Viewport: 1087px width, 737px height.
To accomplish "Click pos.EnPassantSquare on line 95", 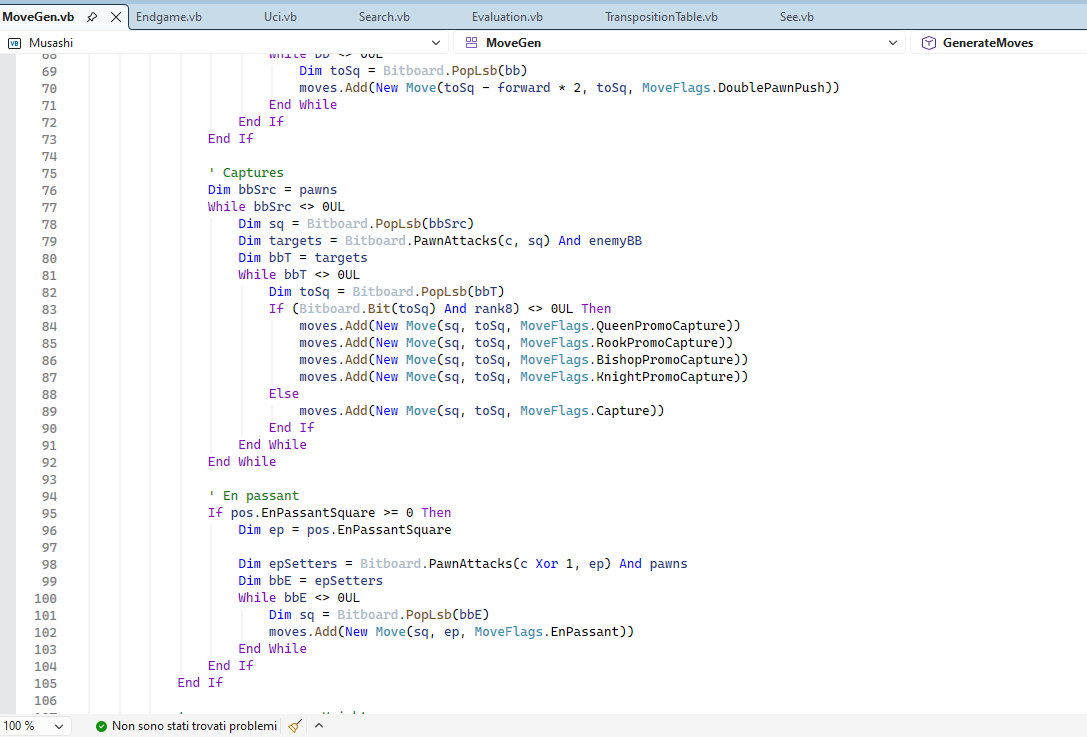I will 303,513.
